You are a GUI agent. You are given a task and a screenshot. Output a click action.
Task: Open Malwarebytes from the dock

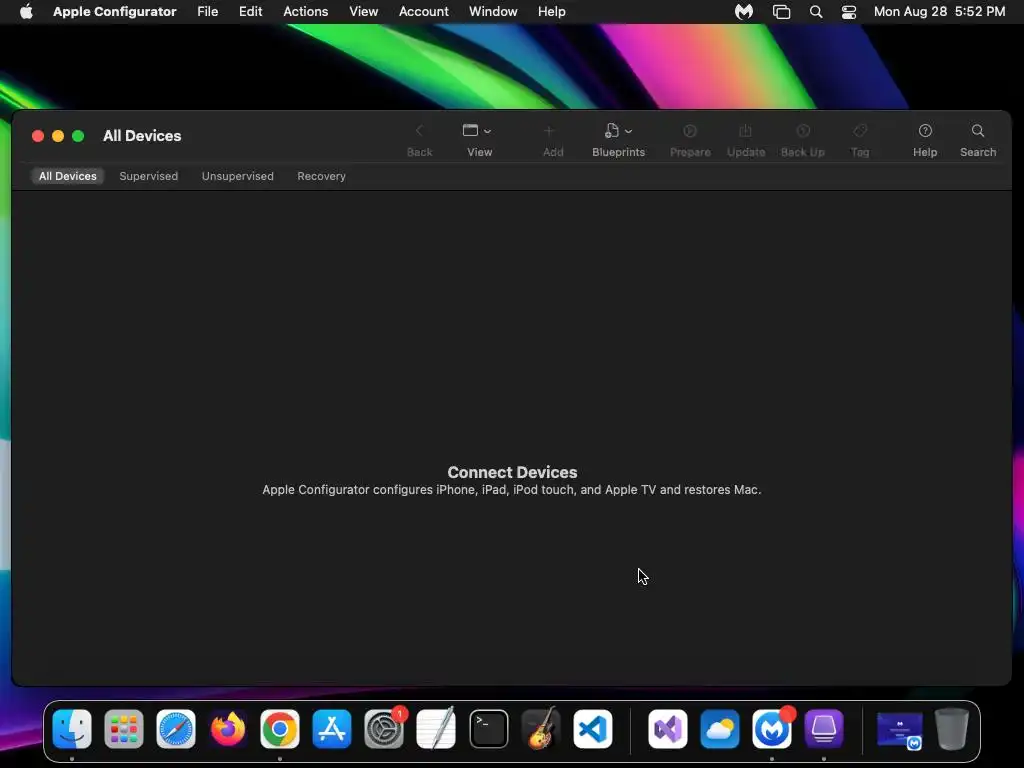[772, 728]
